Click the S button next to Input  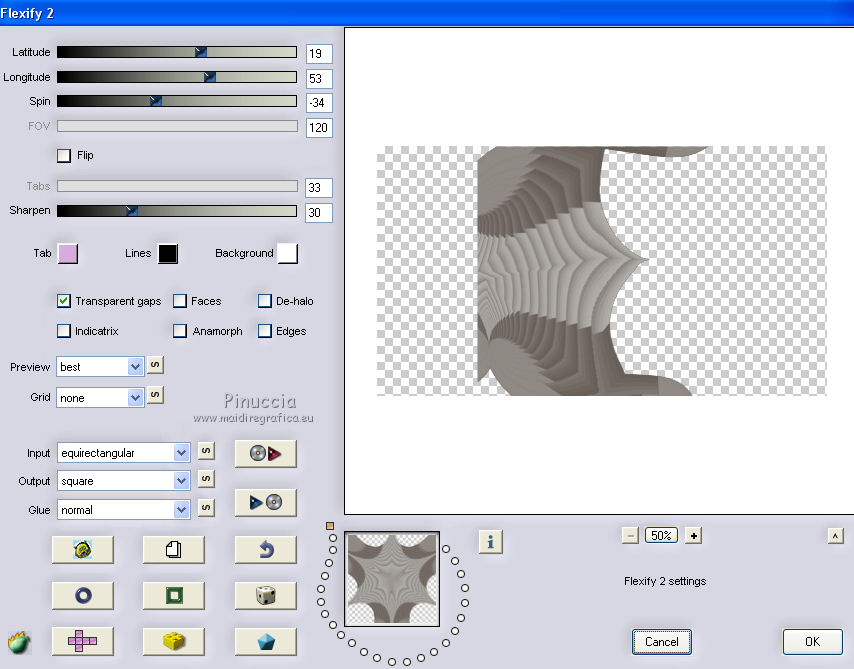[x=206, y=451]
